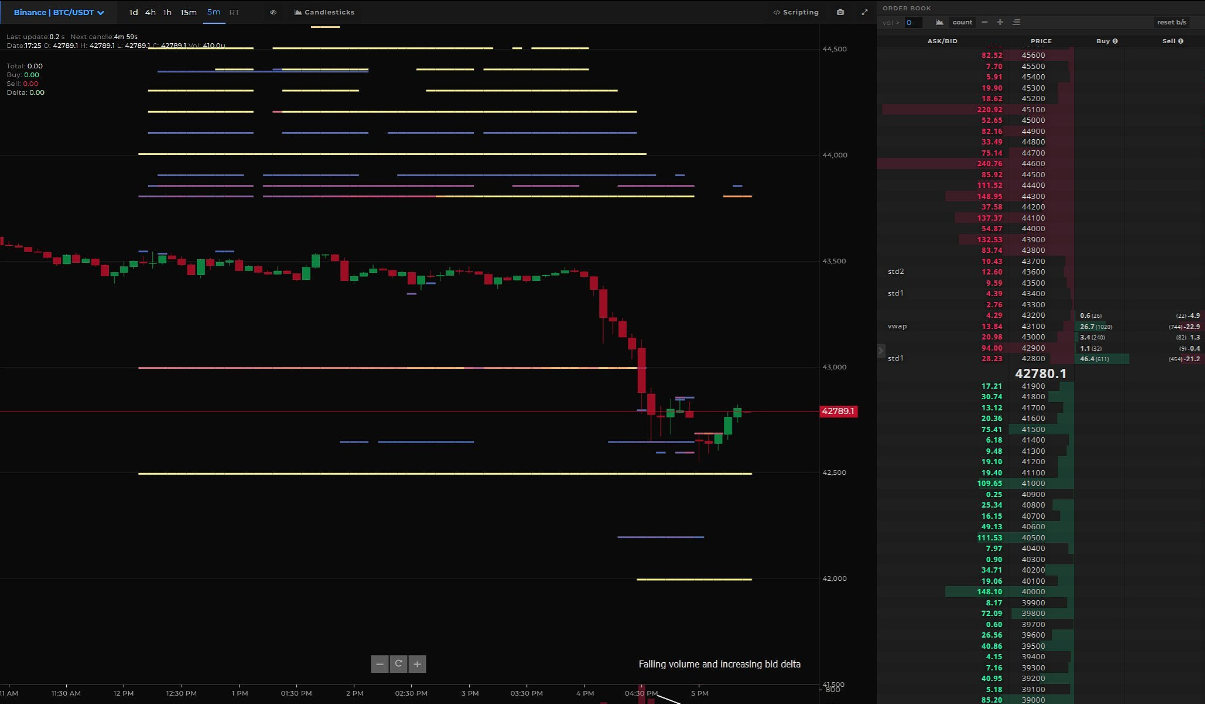Change chart interval to 15m

[188, 12]
